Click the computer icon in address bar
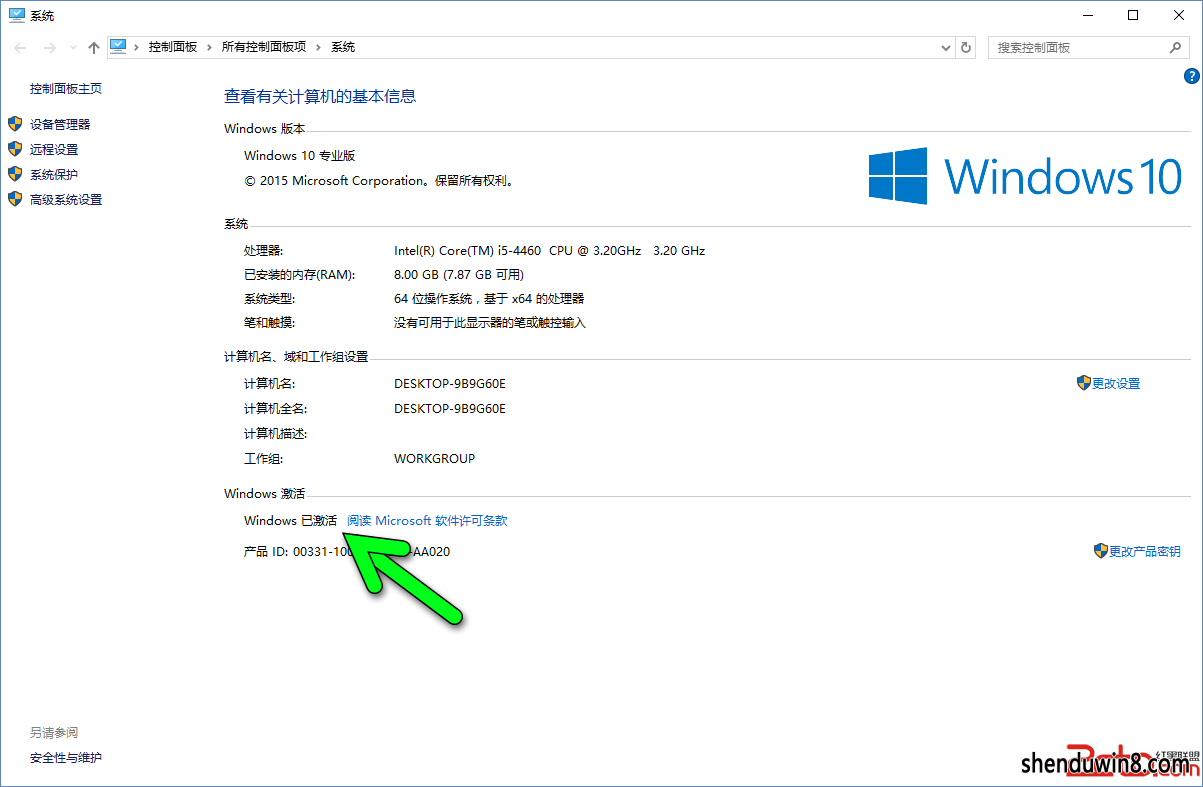Viewport: 1203px width, 787px height. (119, 46)
